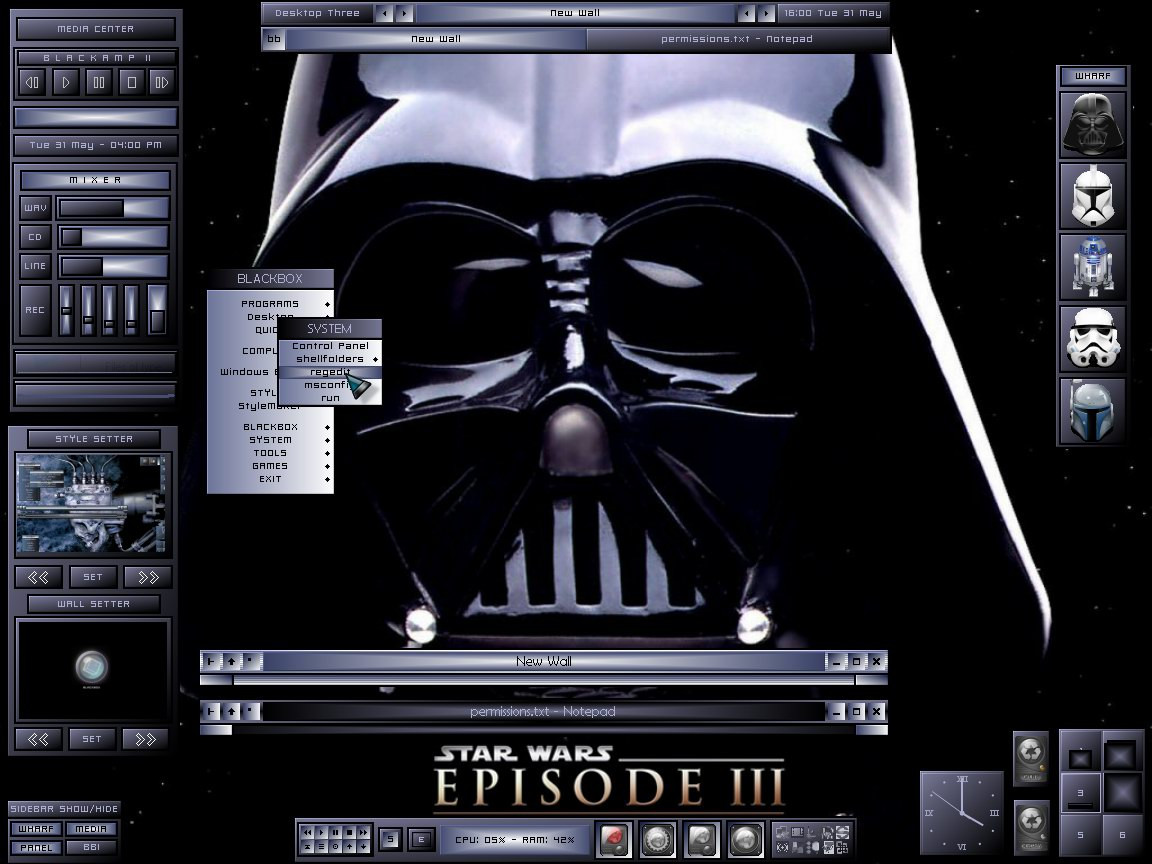Adjust the WAV volume slider
Image resolution: width=1152 pixels, height=864 pixels.
coord(114,208)
